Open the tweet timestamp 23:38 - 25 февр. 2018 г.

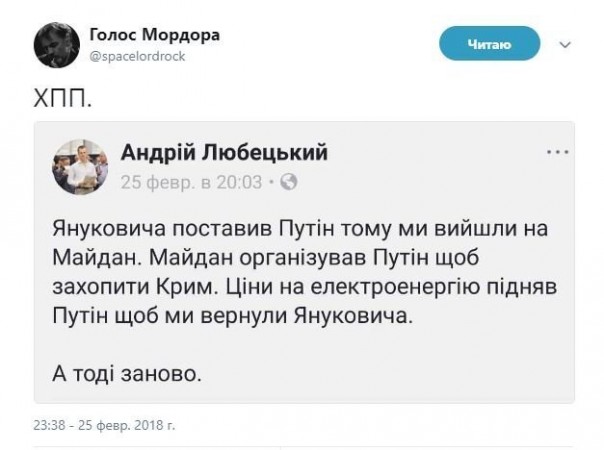click(x=104, y=427)
